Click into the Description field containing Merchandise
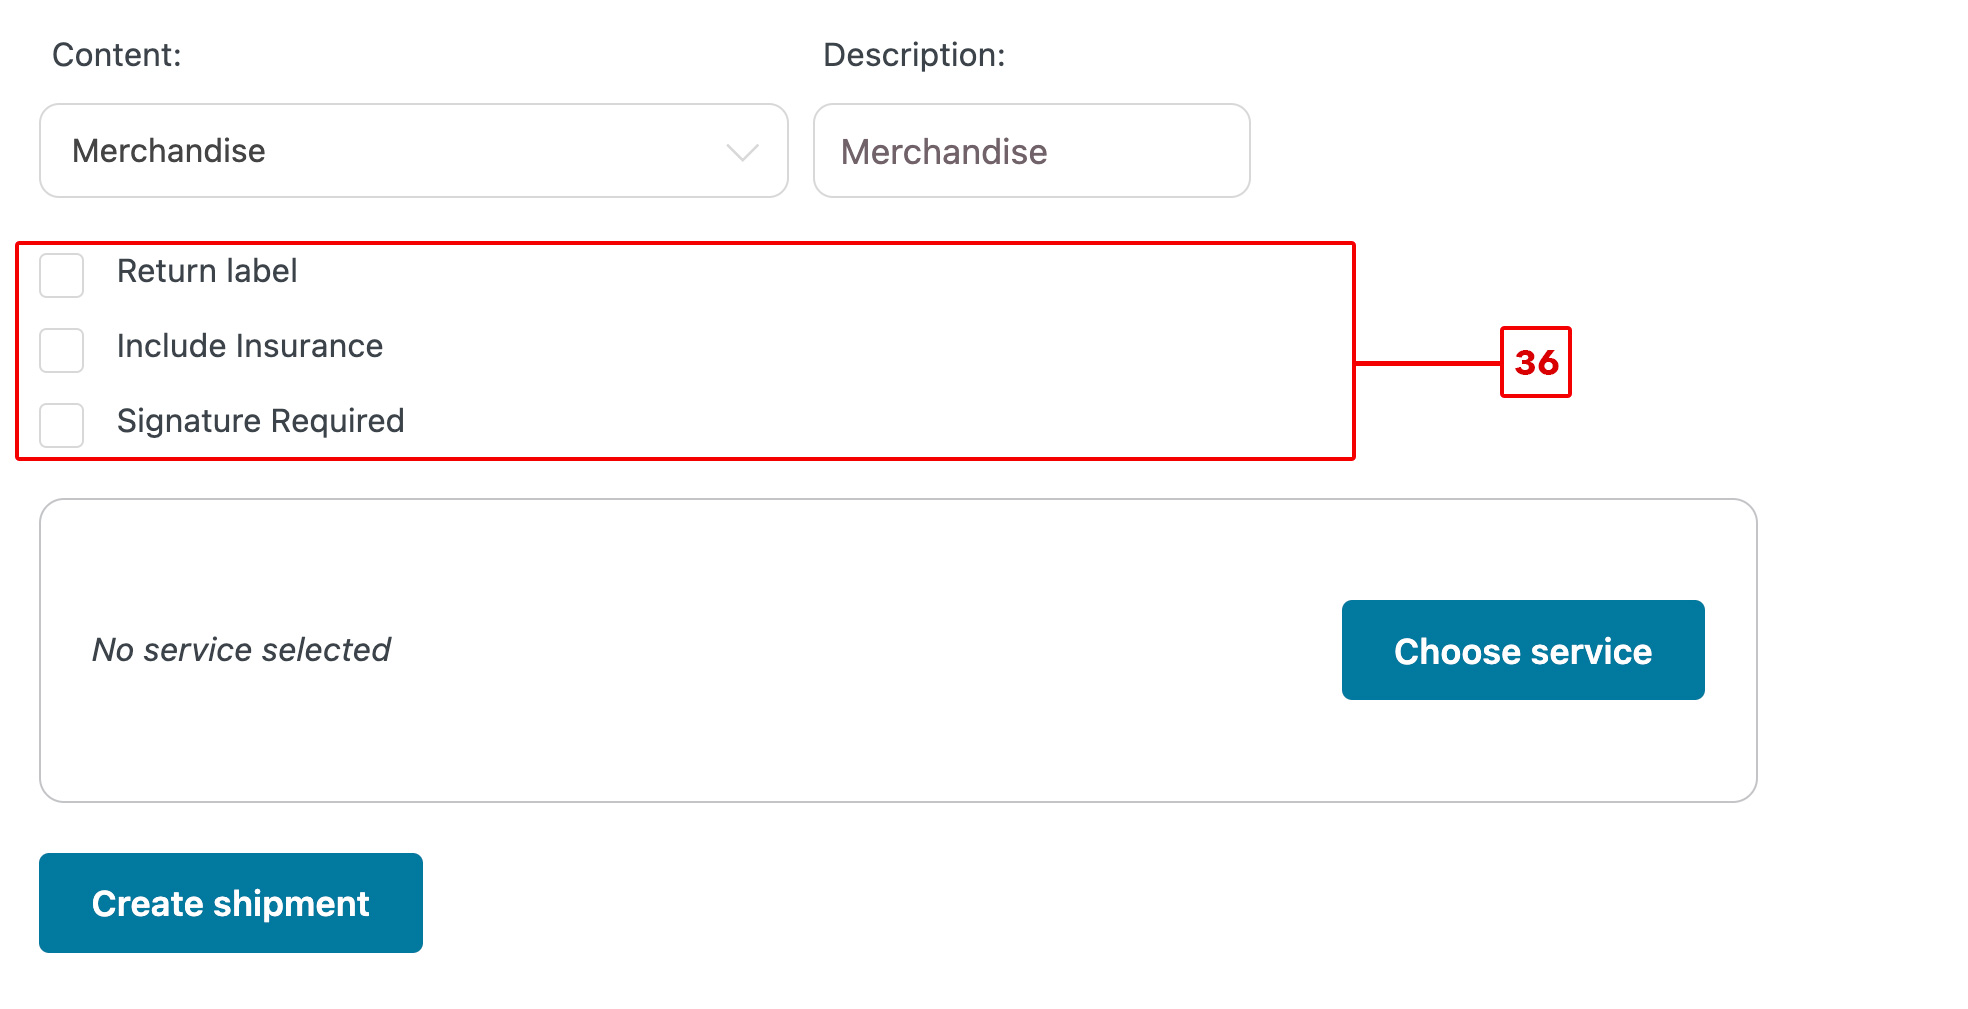The image size is (1968, 1009). tap(1031, 151)
